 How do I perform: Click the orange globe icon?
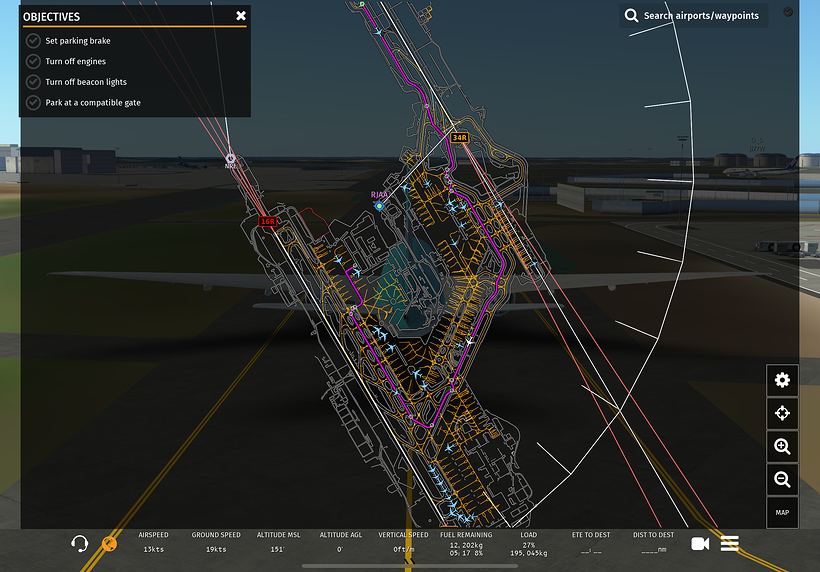coord(109,544)
